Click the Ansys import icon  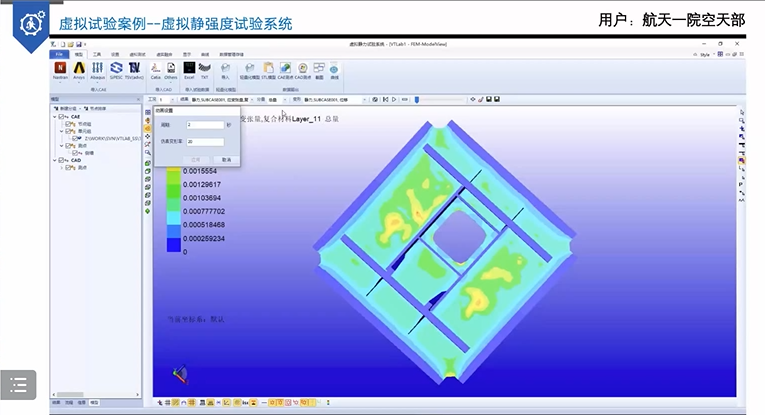pos(79,70)
